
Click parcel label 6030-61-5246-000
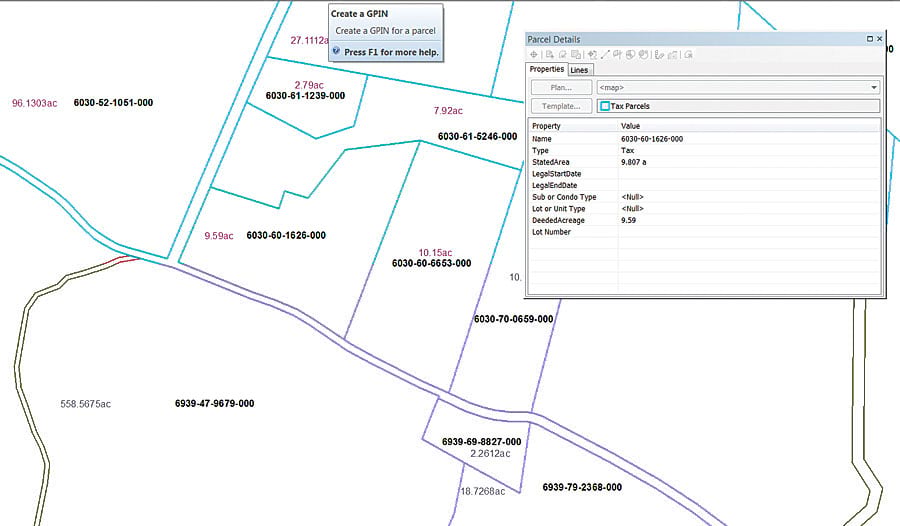point(478,136)
